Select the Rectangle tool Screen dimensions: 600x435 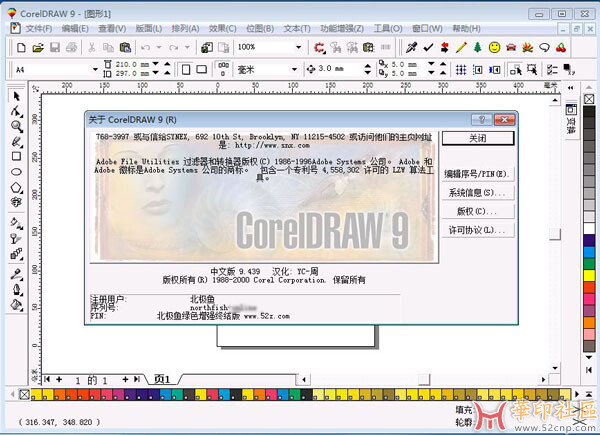[16, 156]
